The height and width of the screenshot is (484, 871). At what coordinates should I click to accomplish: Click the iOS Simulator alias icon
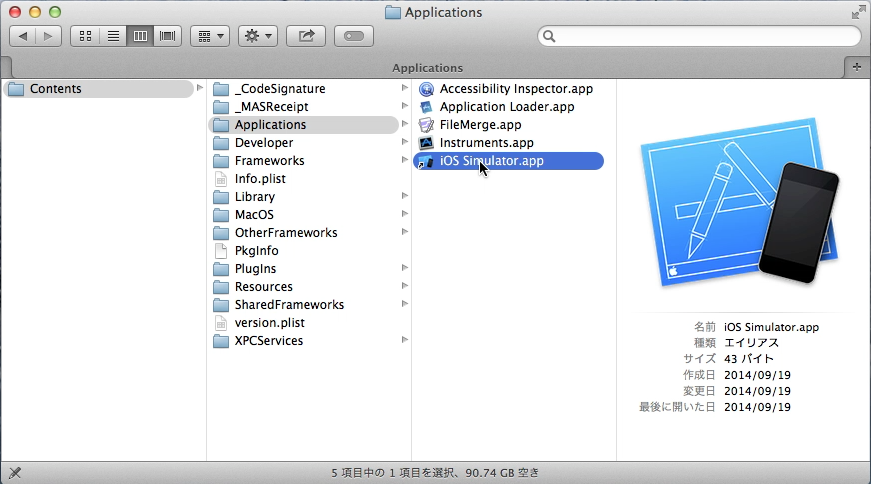click(426, 161)
